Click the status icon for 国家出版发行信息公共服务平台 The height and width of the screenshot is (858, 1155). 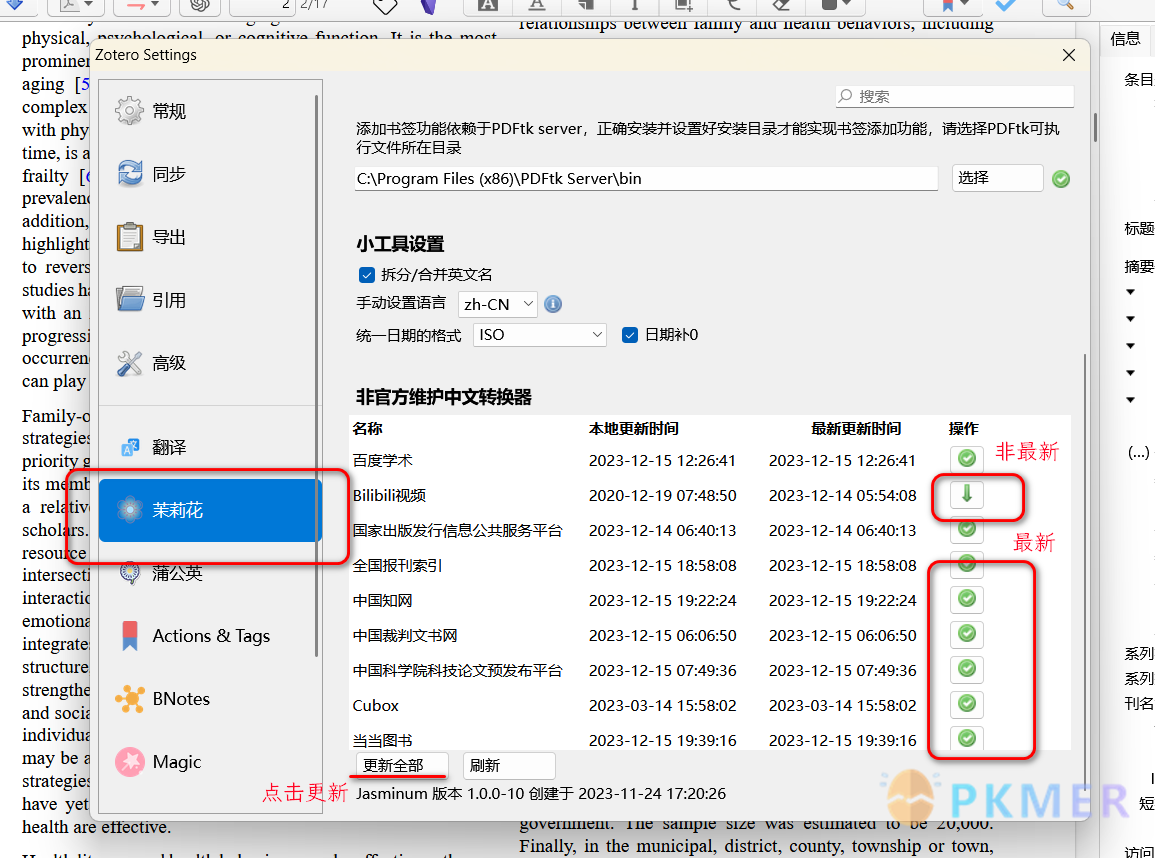coord(966,529)
